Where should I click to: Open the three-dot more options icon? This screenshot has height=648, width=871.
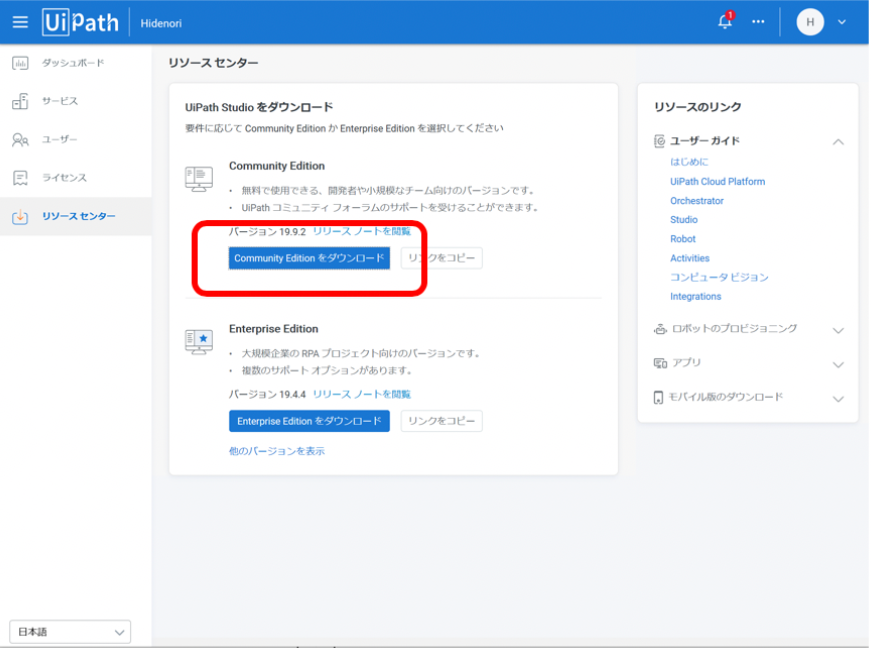pos(758,22)
